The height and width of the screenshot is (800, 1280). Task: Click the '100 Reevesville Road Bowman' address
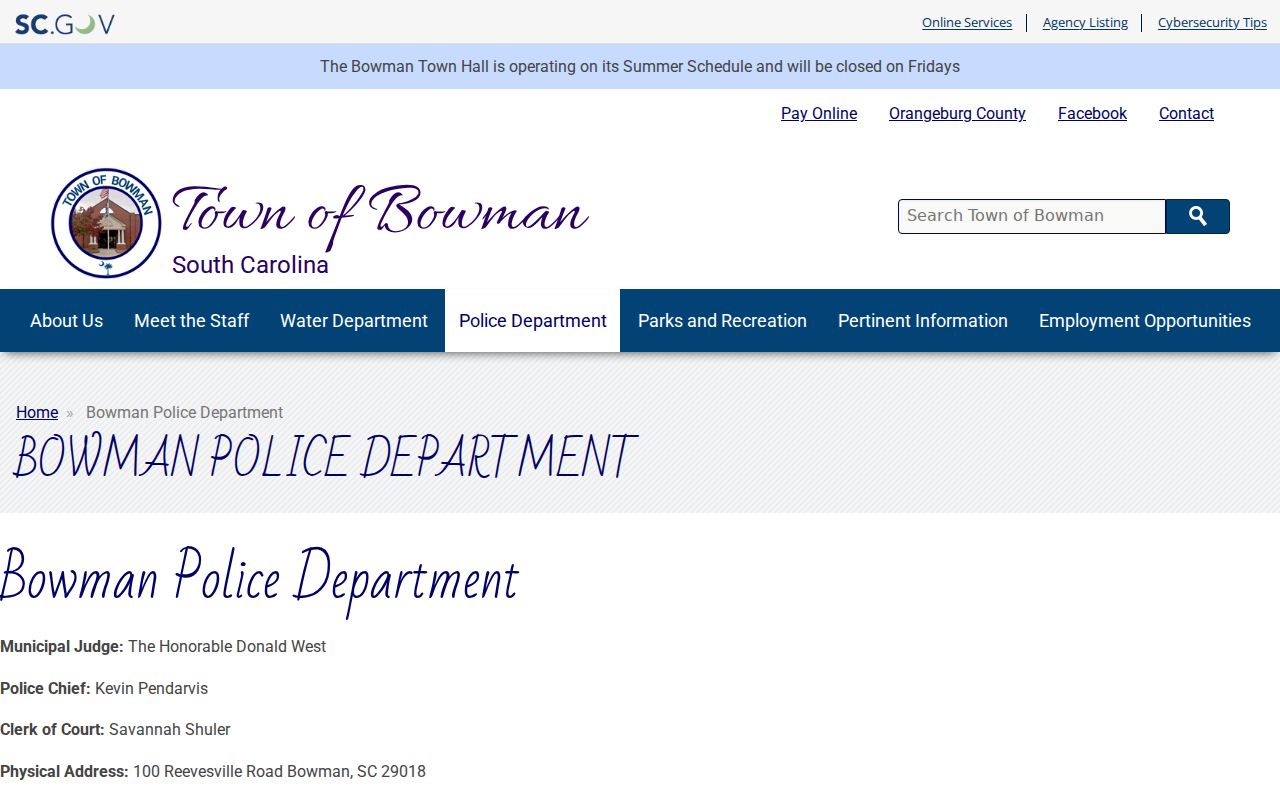pyautogui.click(x=279, y=772)
